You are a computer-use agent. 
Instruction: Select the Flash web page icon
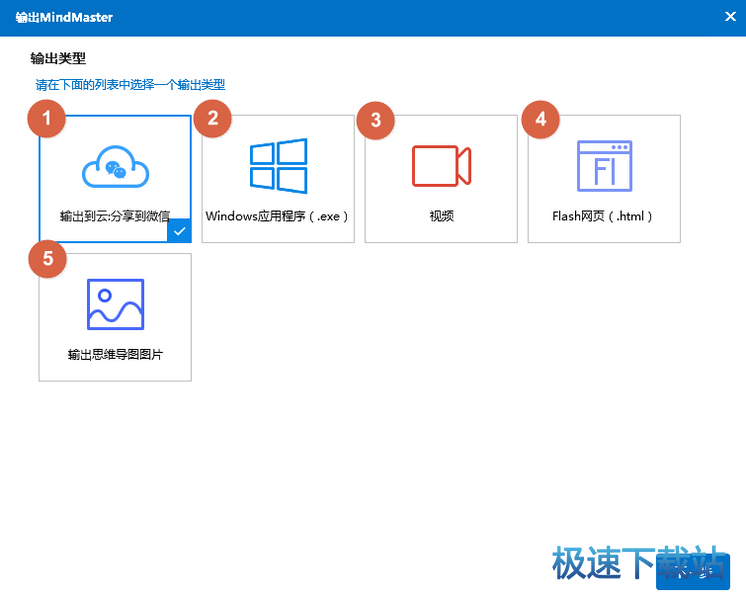click(x=604, y=166)
